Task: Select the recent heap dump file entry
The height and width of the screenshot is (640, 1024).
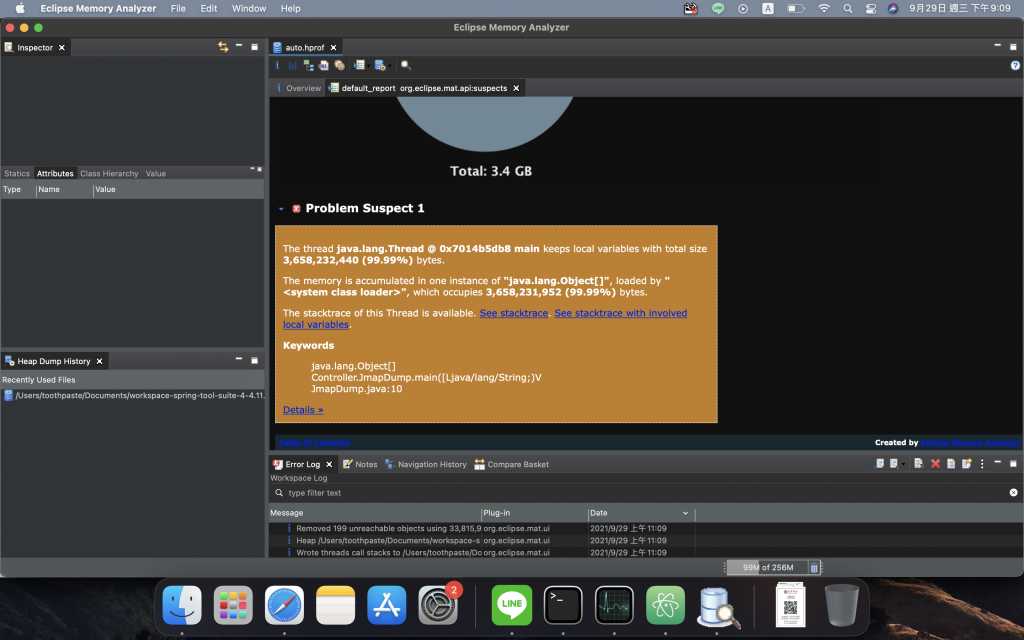Action: pyautogui.click(x=133, y=395)
